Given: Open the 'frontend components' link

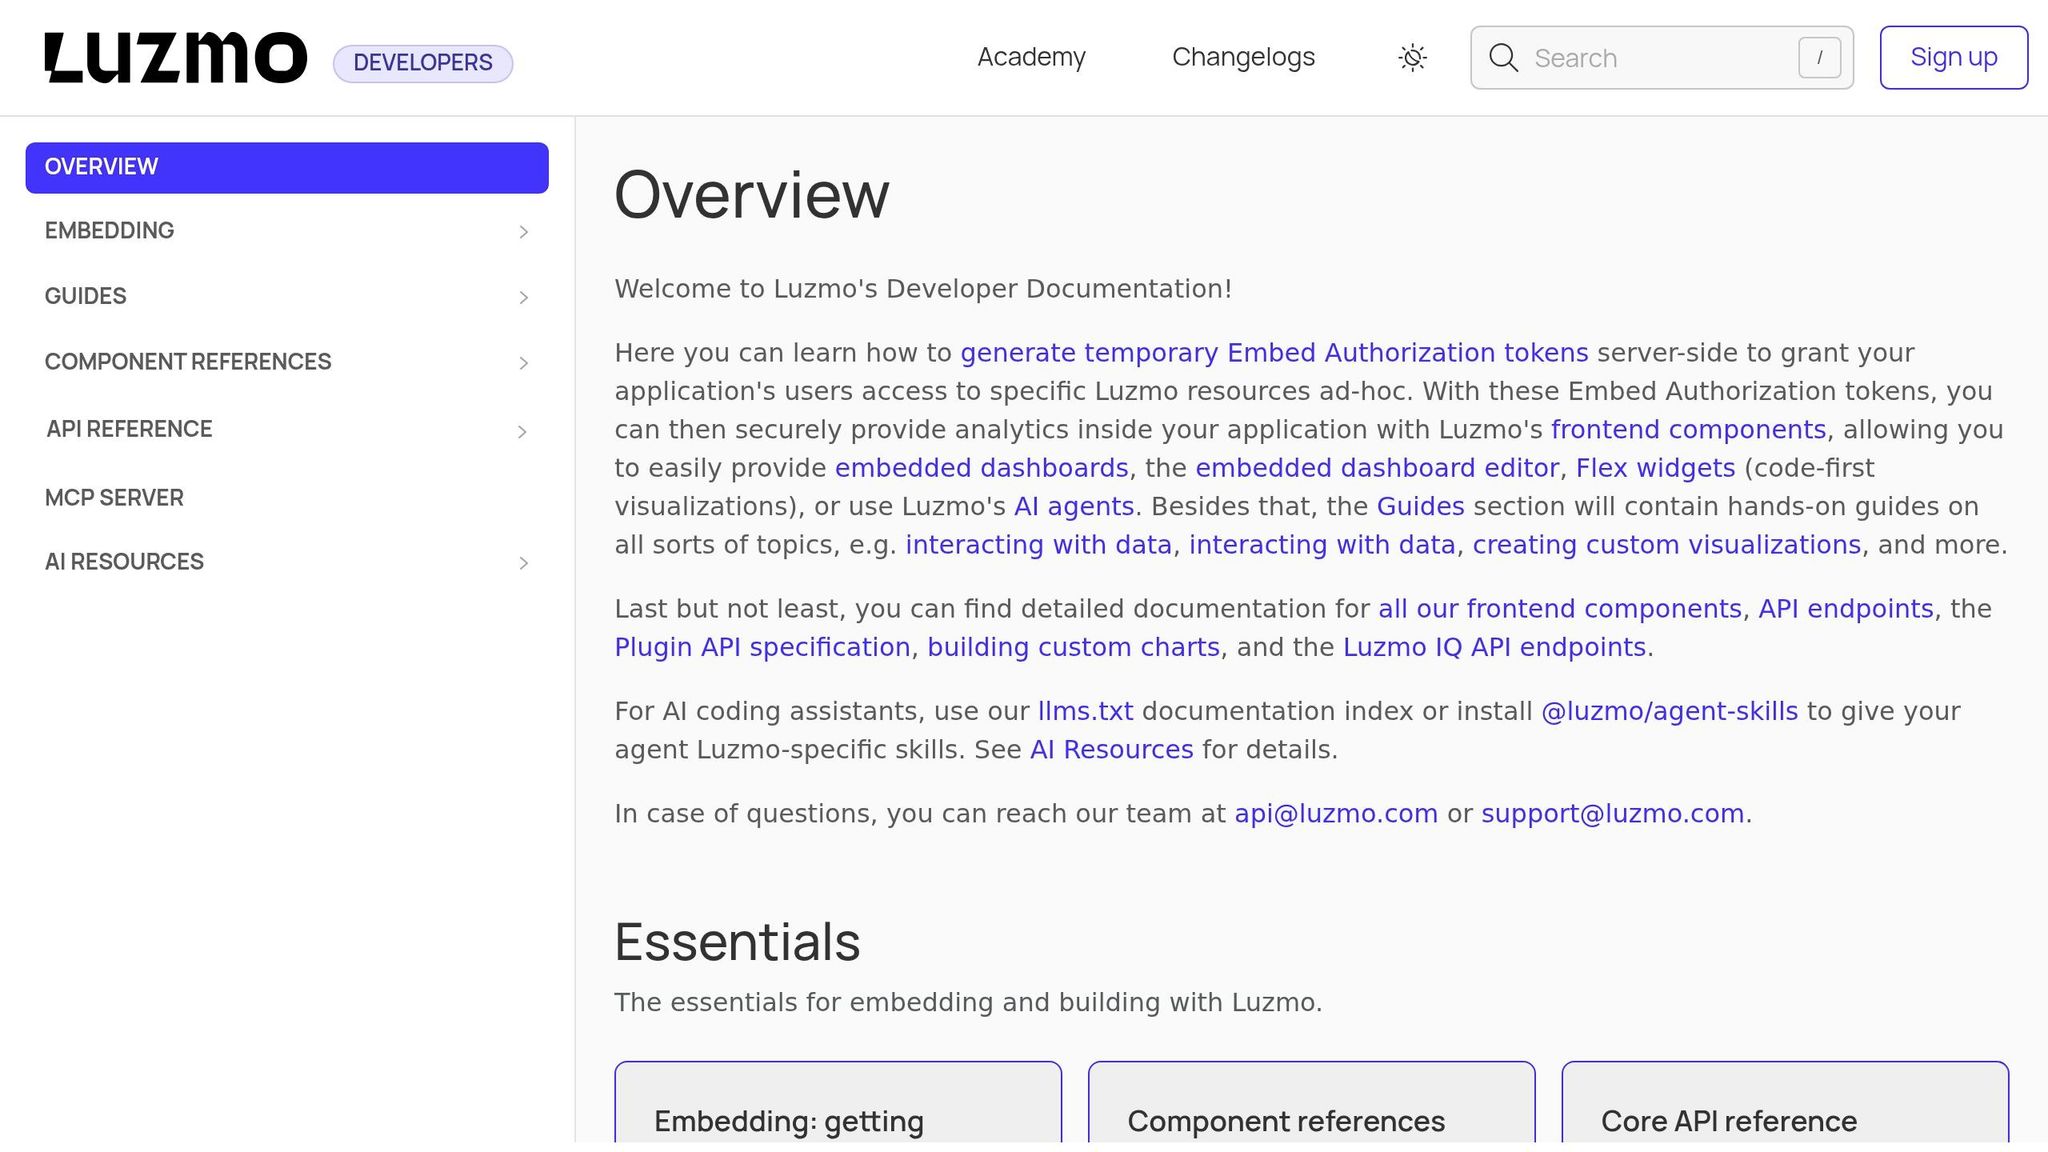Looking at the screenshot, I should 1688,430.
